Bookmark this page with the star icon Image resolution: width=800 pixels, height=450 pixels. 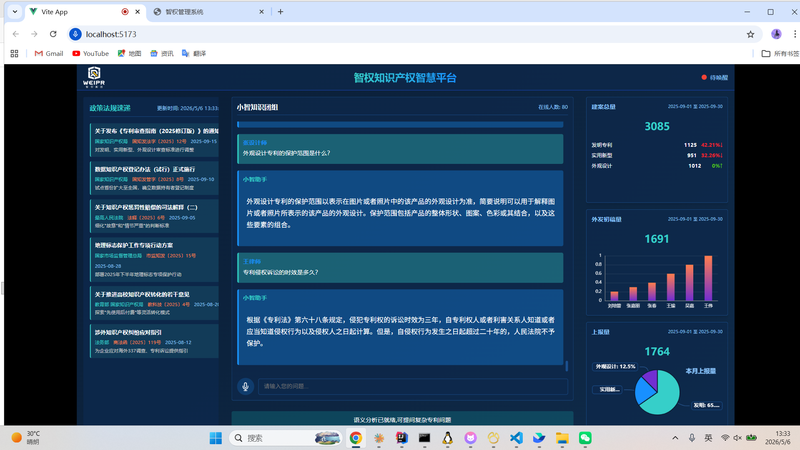click(x=750, y=34)
